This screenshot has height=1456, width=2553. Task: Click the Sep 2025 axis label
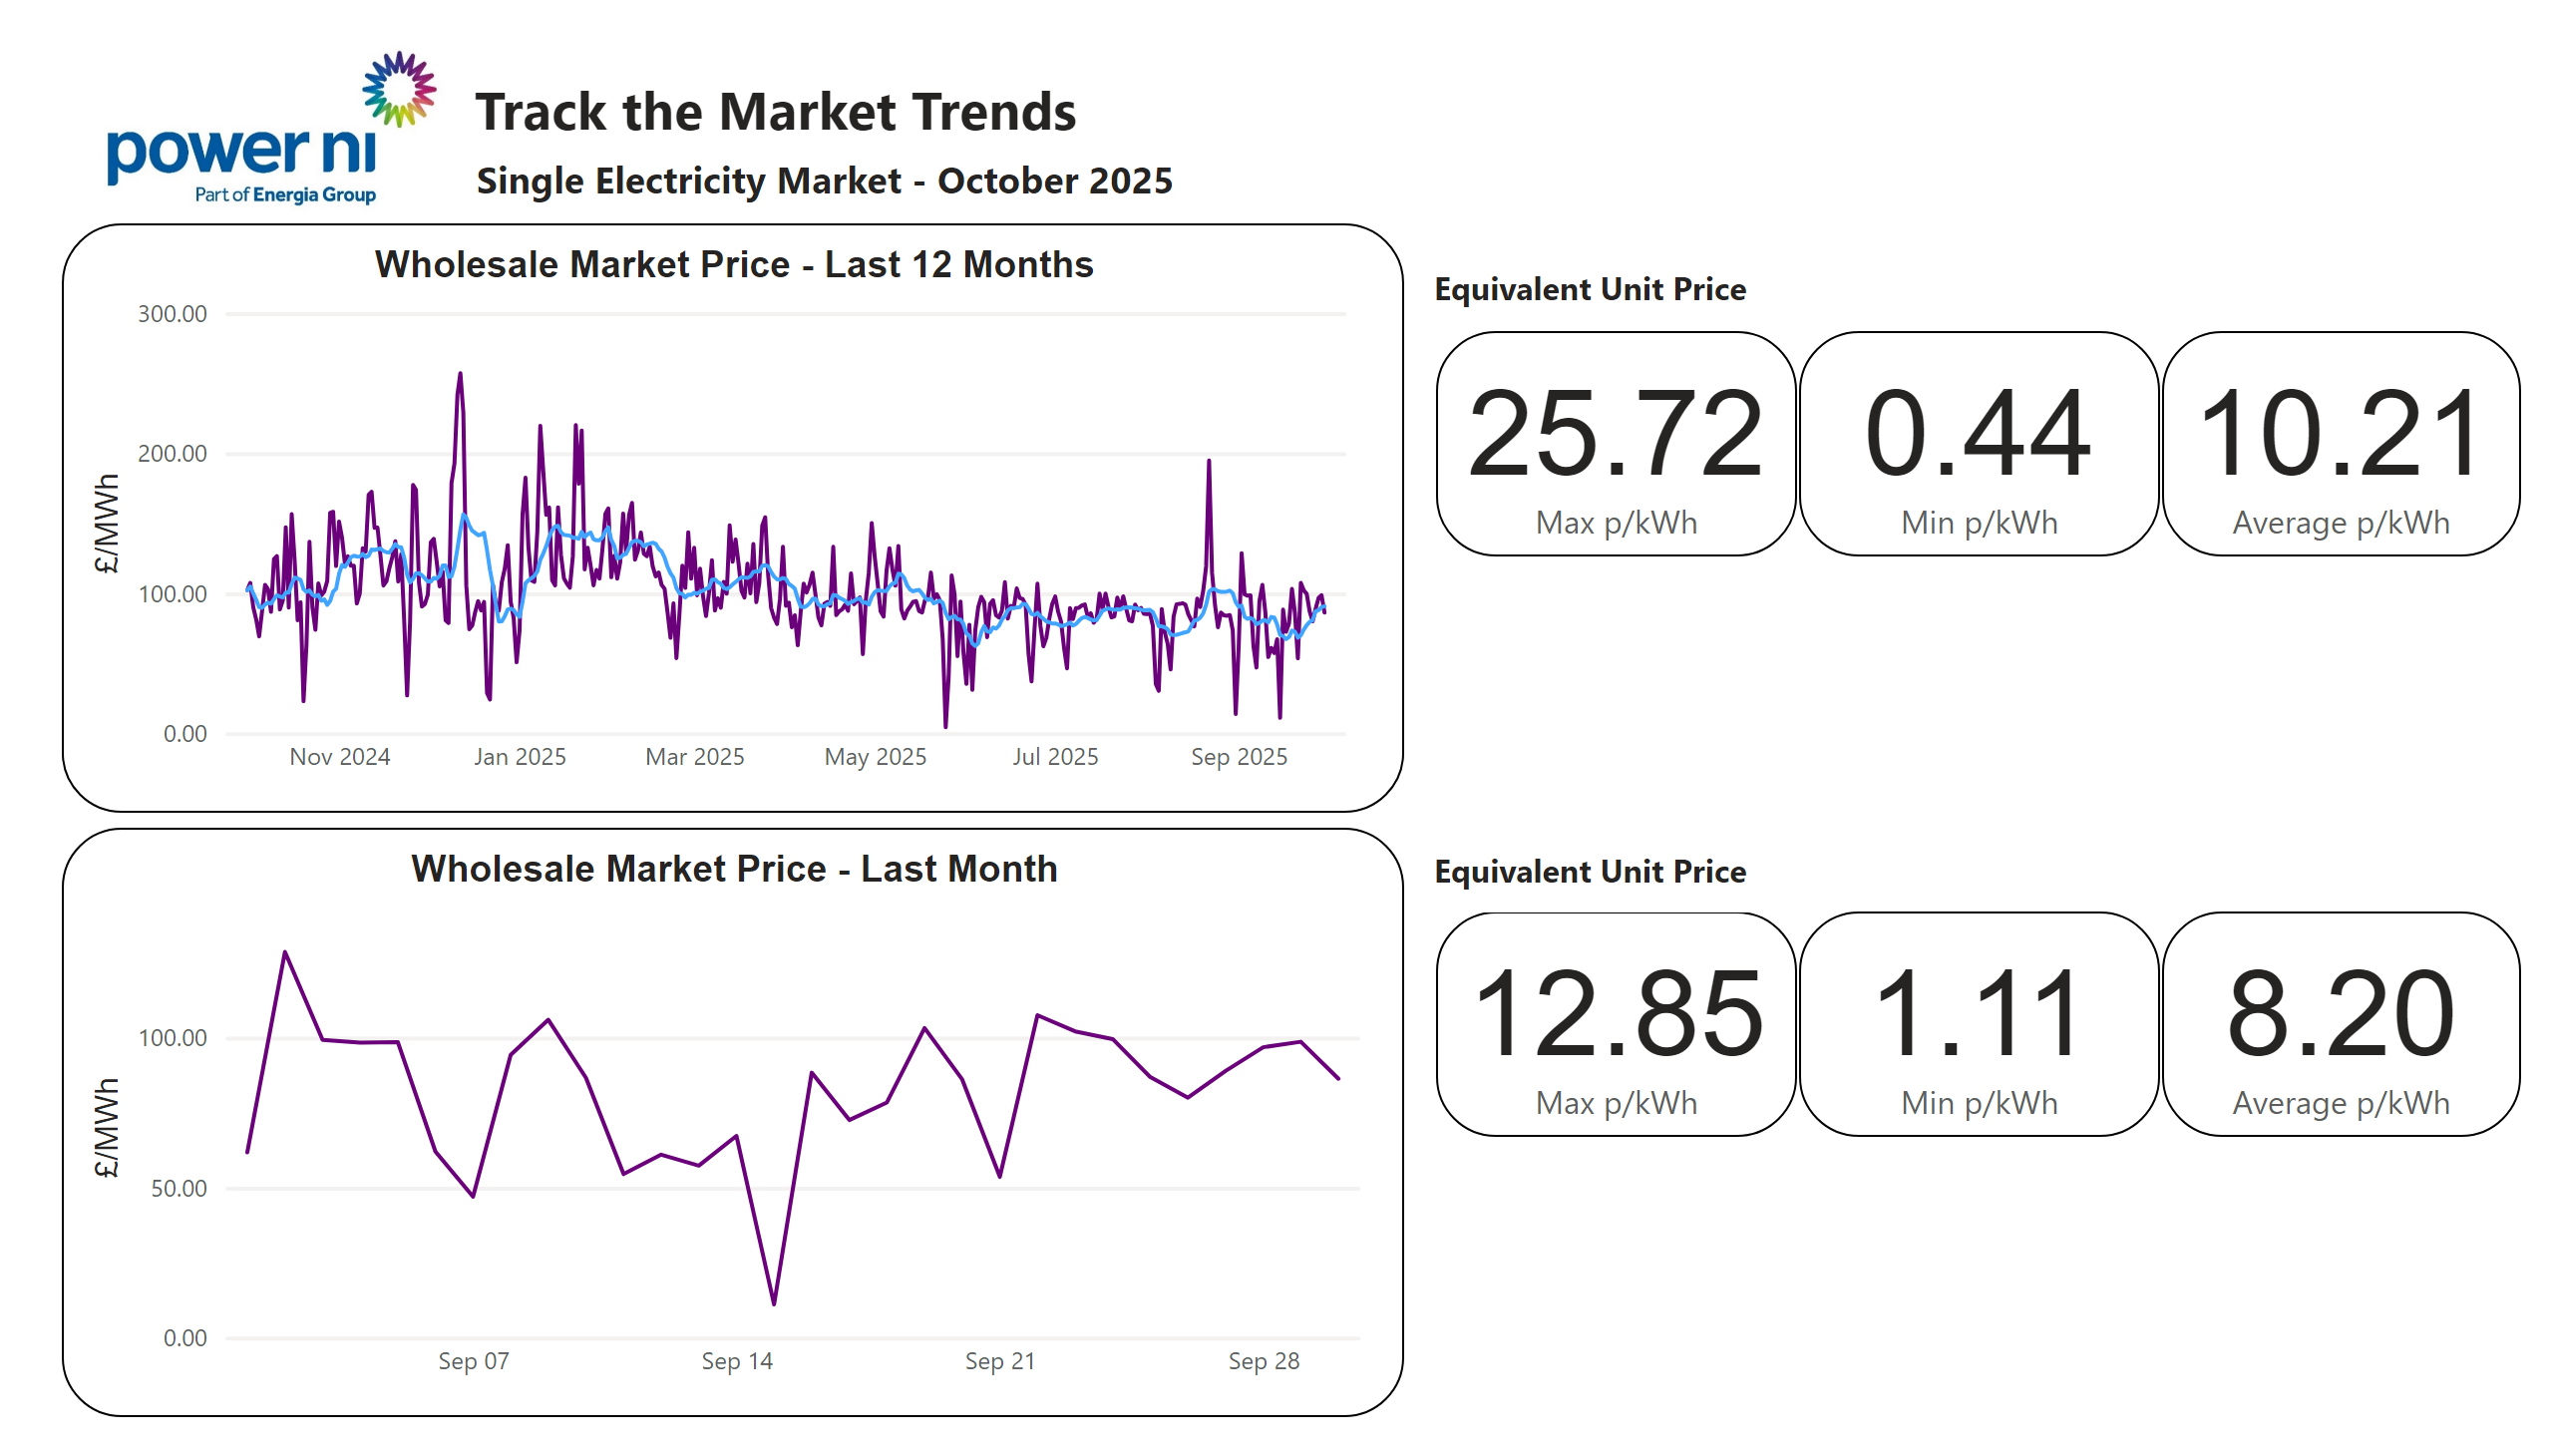[1238, 757]
